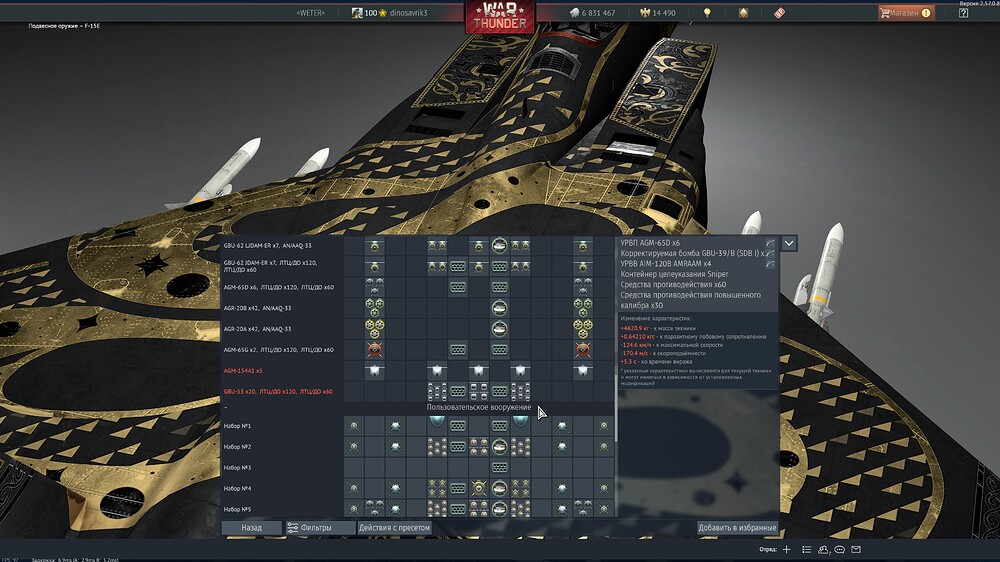This screenshot has width=1000, height=562.
Task: Select red preset AGM-154A1 x5
Action: tap(243, 371)
